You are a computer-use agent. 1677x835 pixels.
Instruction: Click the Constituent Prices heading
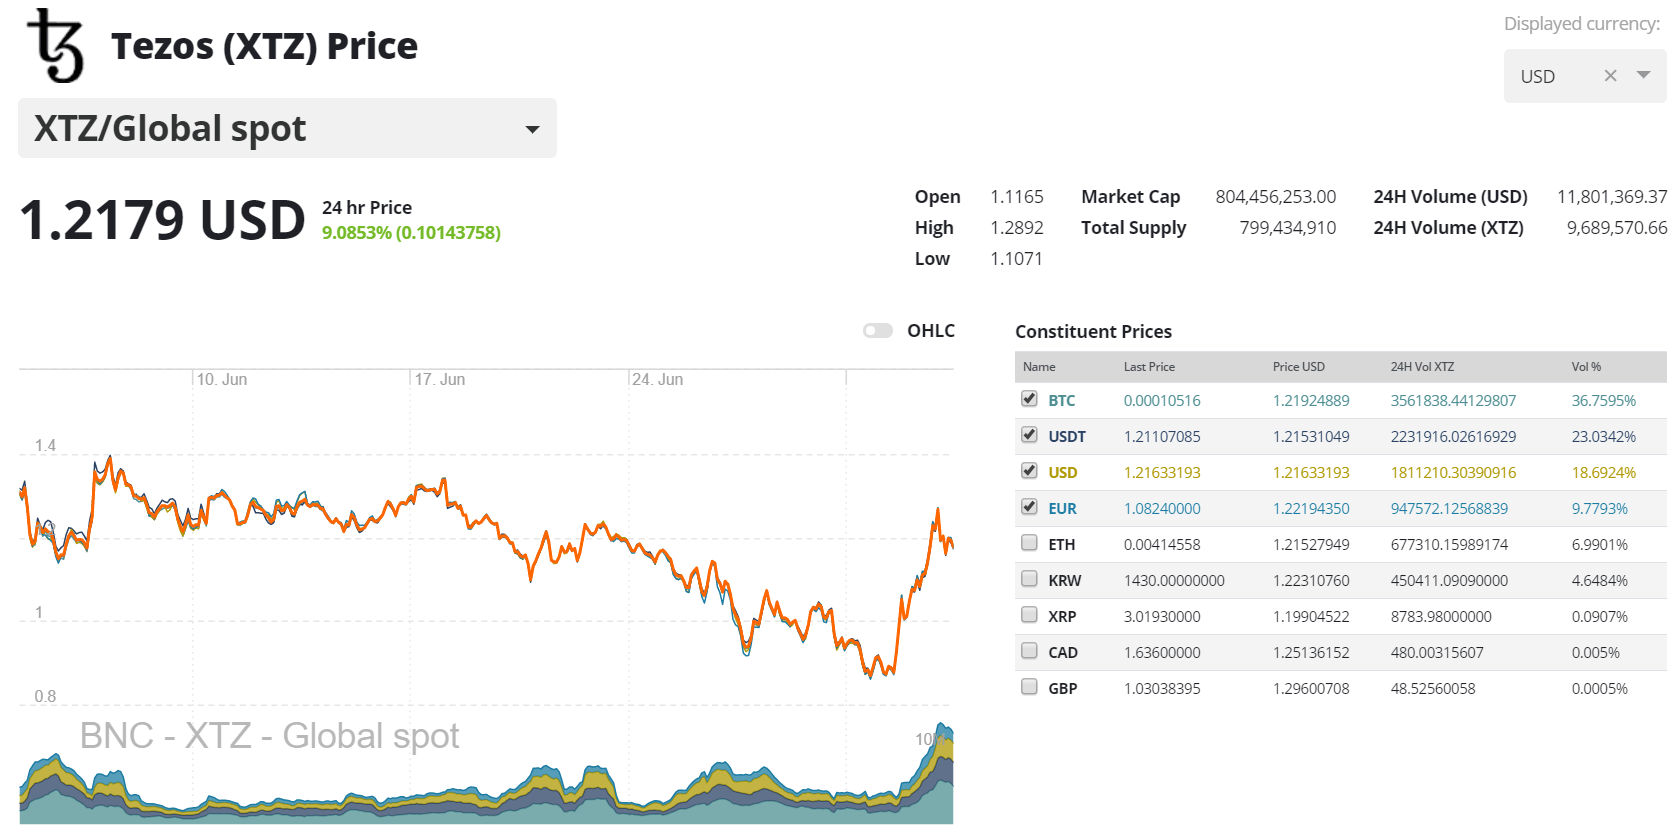pyautogui.click(x=1093, y=332)
